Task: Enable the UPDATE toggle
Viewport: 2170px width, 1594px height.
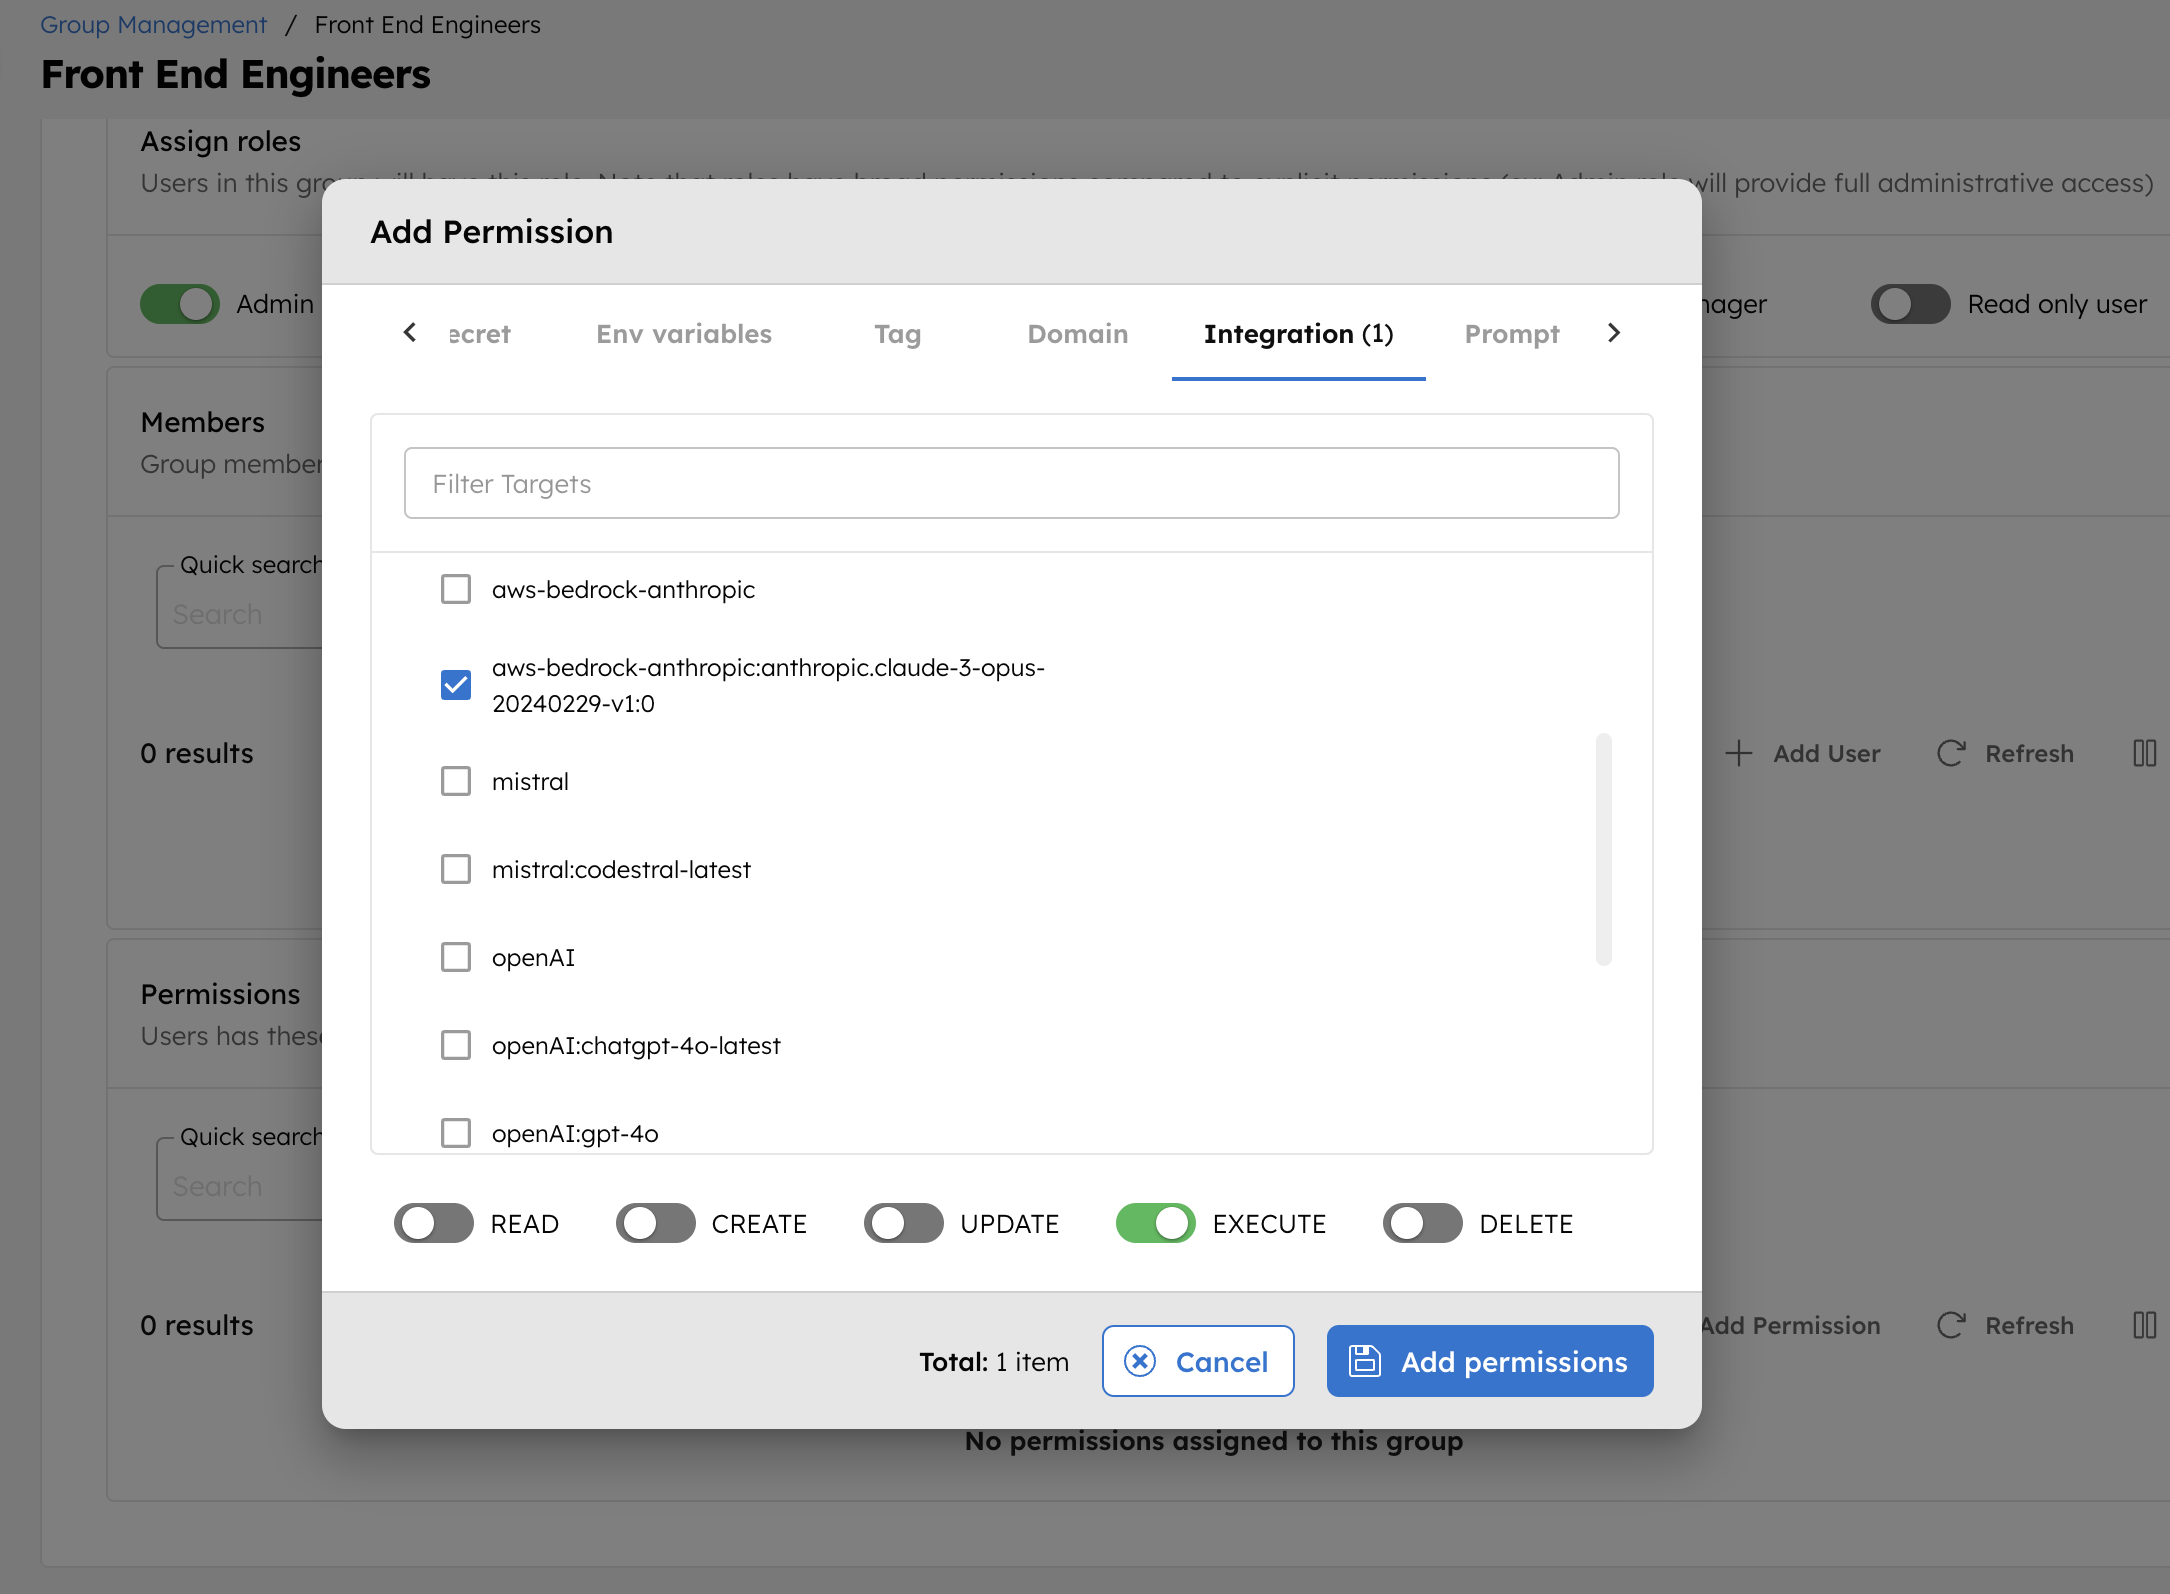Action: (x=903, y=1223)
